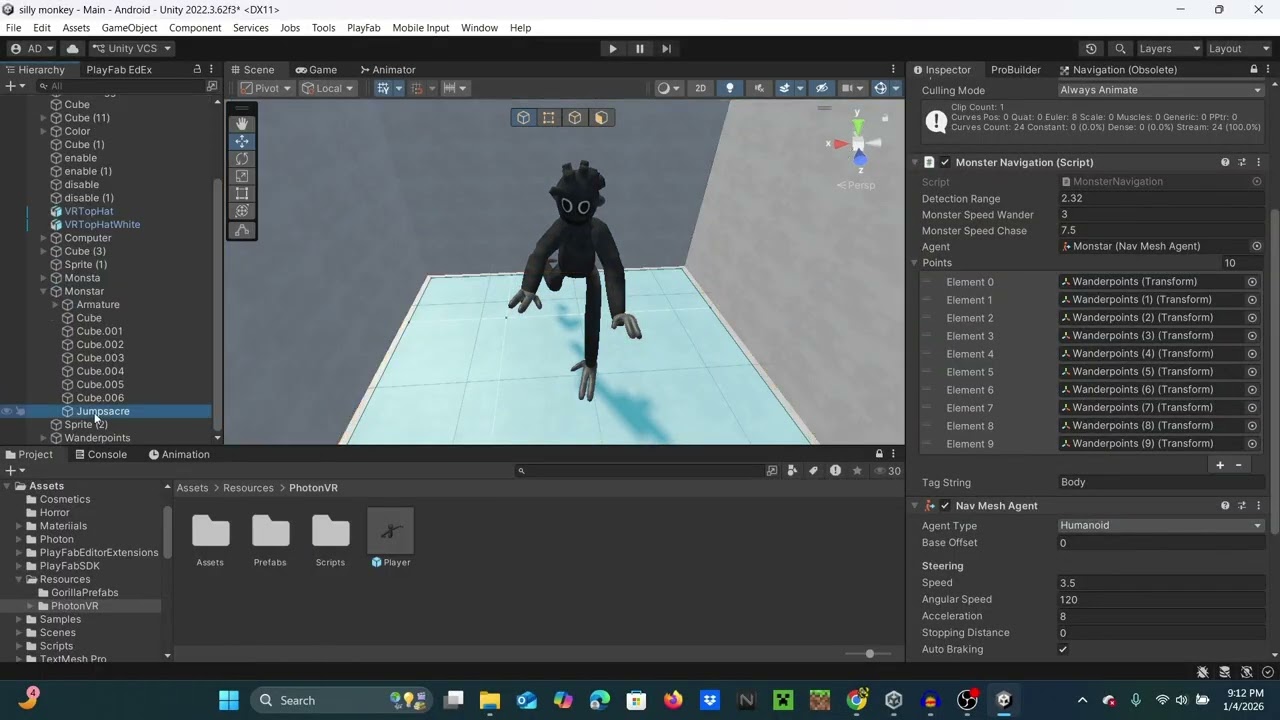This screenshot has width=1280, height=720.
Task: Toggle Auto Braking checkbox
Action: 1063,650
